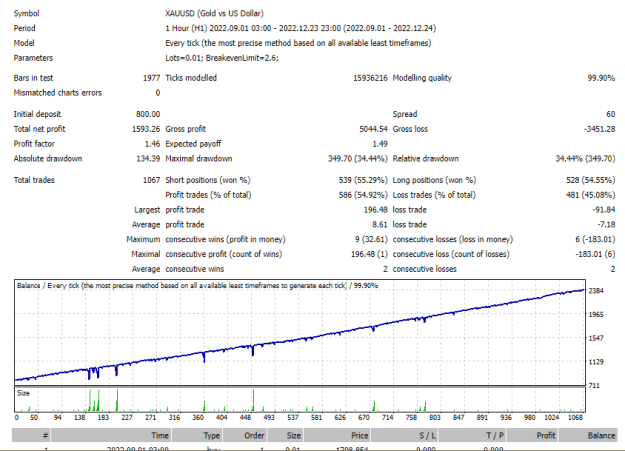This screenshot has height=451, width=625.
Task: Click the 711 balance axis label
Action: coord(594,386)
